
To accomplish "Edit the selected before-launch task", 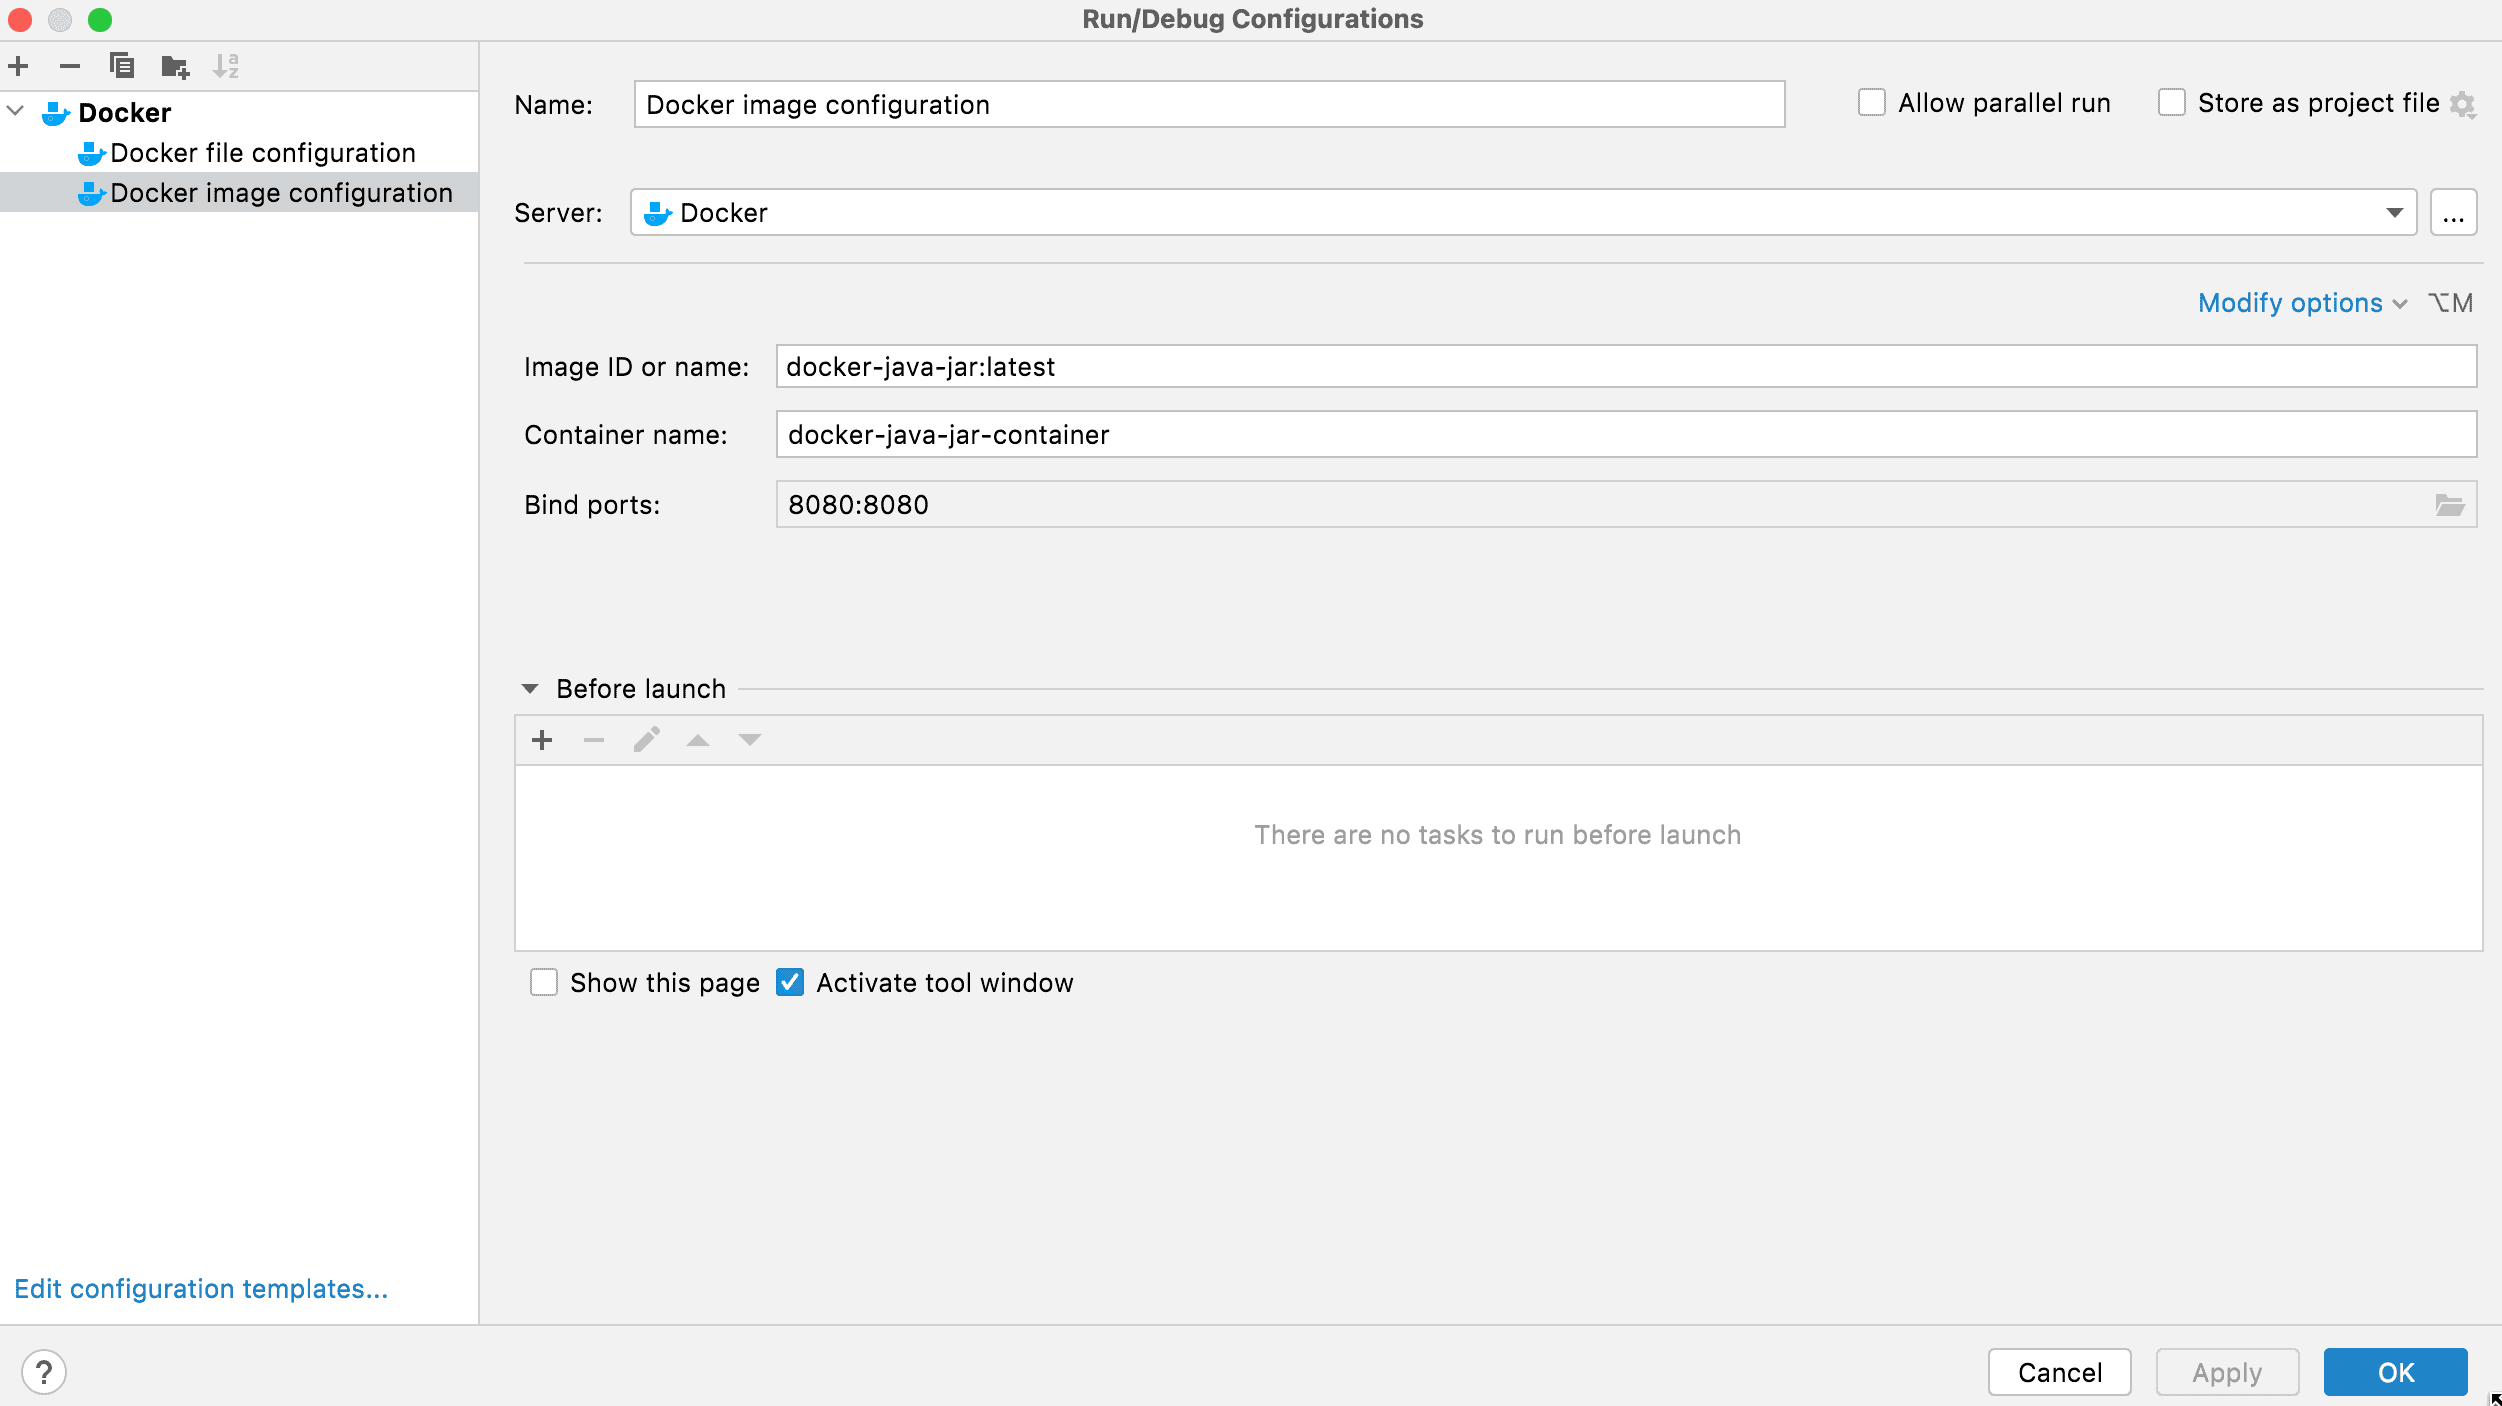I will click(x=645, y=740).
